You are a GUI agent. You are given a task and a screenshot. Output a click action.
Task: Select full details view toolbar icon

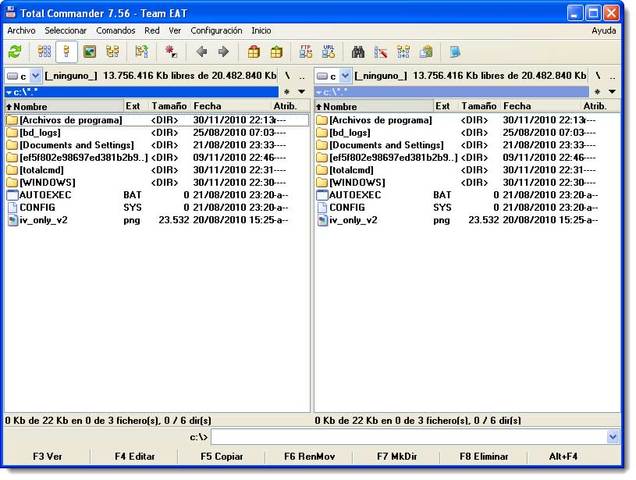pyautogui.click(x=67, y=52)
